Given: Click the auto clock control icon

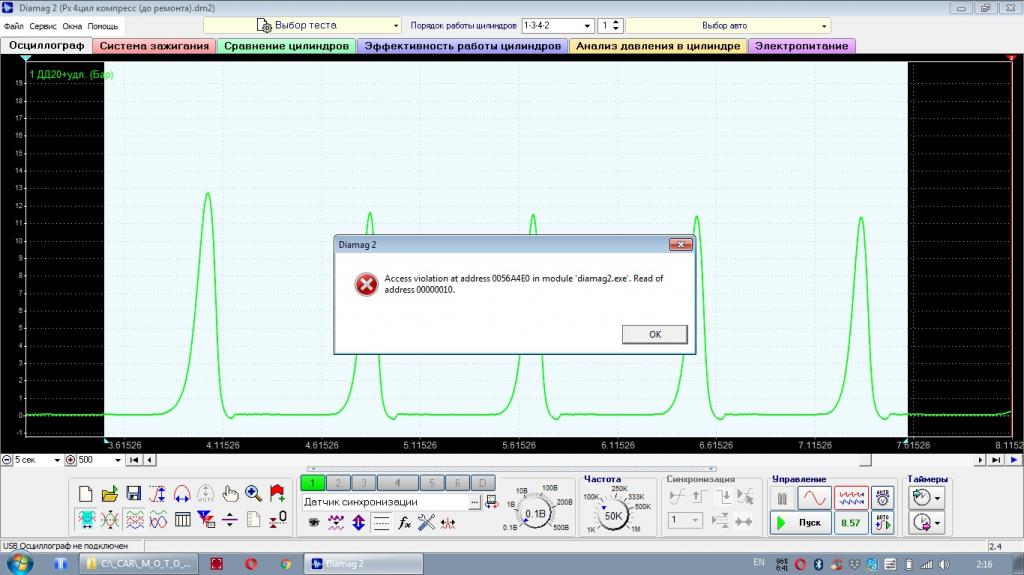Looking at the screenshot, I should [882, 498].
